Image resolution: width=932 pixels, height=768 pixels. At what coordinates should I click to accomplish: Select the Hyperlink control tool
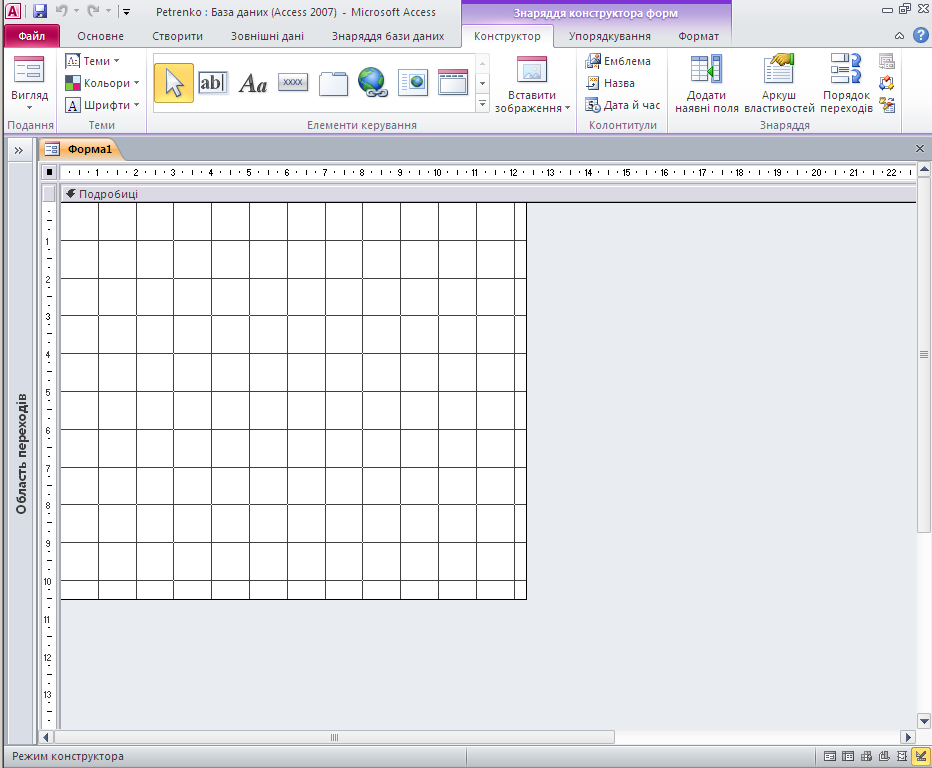[373, 82]
